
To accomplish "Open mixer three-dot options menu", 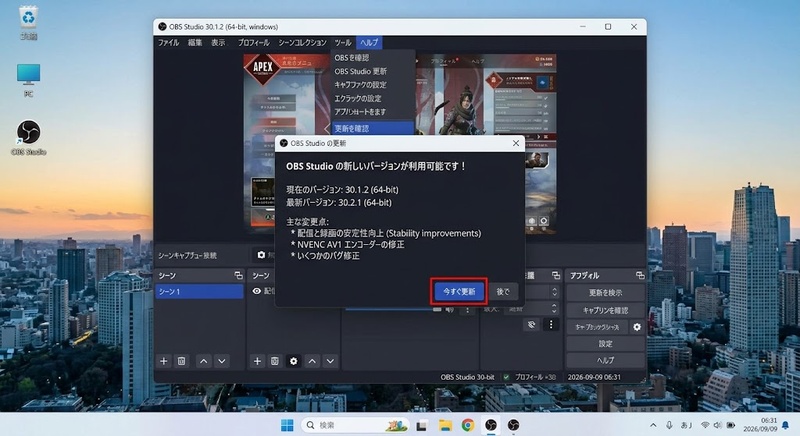I will click(467, 309).
